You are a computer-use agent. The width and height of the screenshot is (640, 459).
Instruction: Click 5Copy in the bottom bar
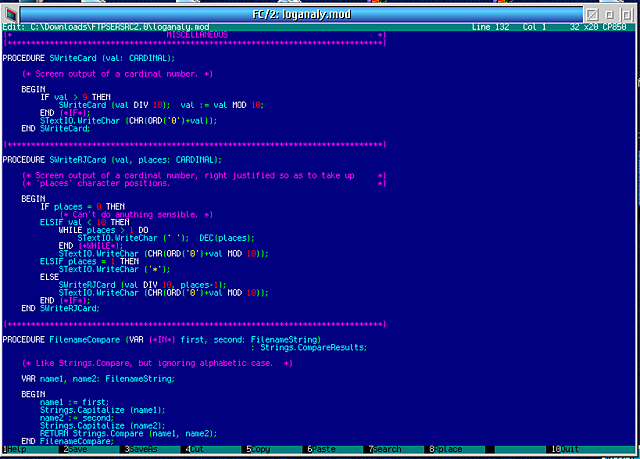point(258,449)
